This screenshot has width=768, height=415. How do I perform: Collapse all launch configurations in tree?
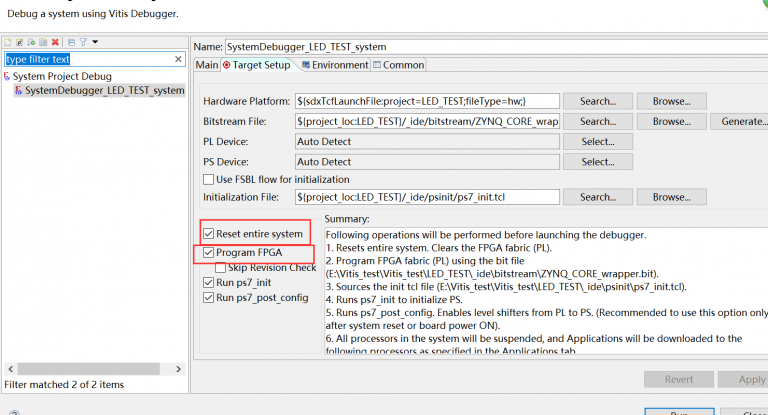tap(71, 43)
